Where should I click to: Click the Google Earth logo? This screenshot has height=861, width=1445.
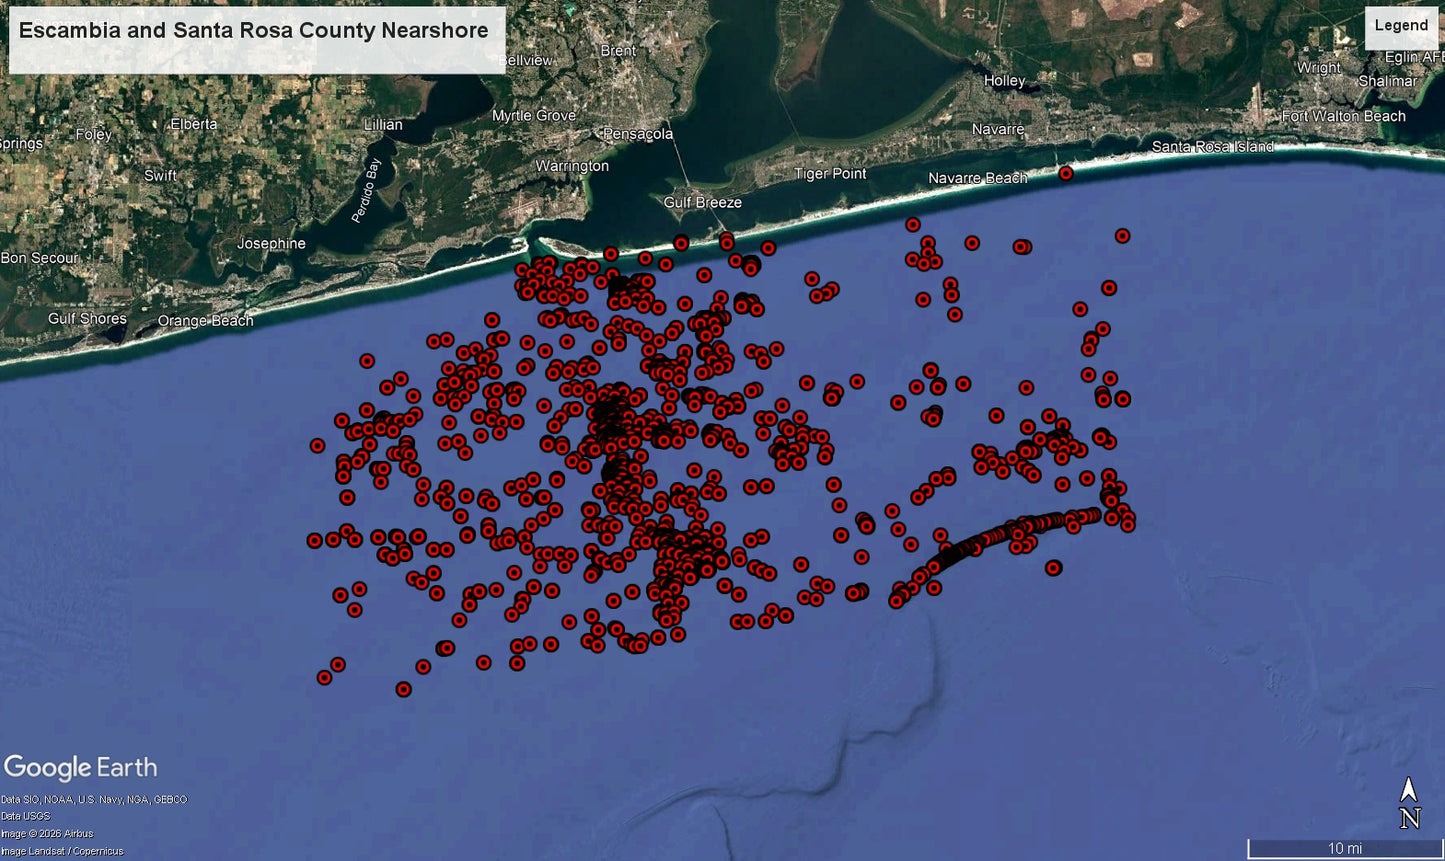[x=80, y=768]
